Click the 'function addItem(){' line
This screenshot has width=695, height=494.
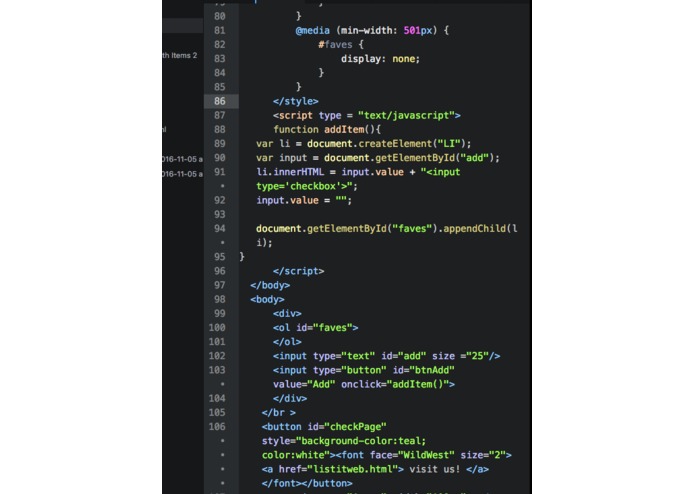(x=327, y=129)
